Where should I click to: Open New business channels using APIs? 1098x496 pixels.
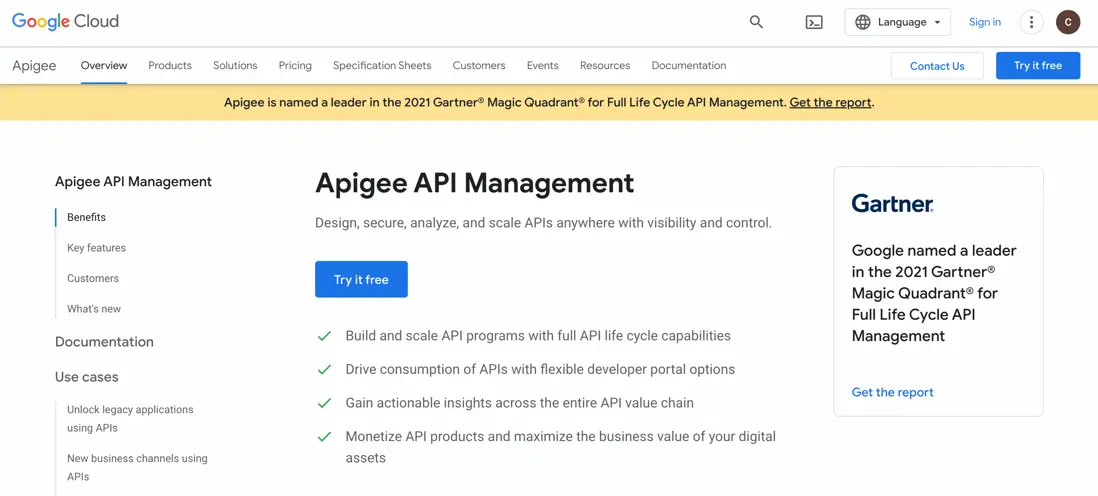pyautogui.click(x=137, y=467)
